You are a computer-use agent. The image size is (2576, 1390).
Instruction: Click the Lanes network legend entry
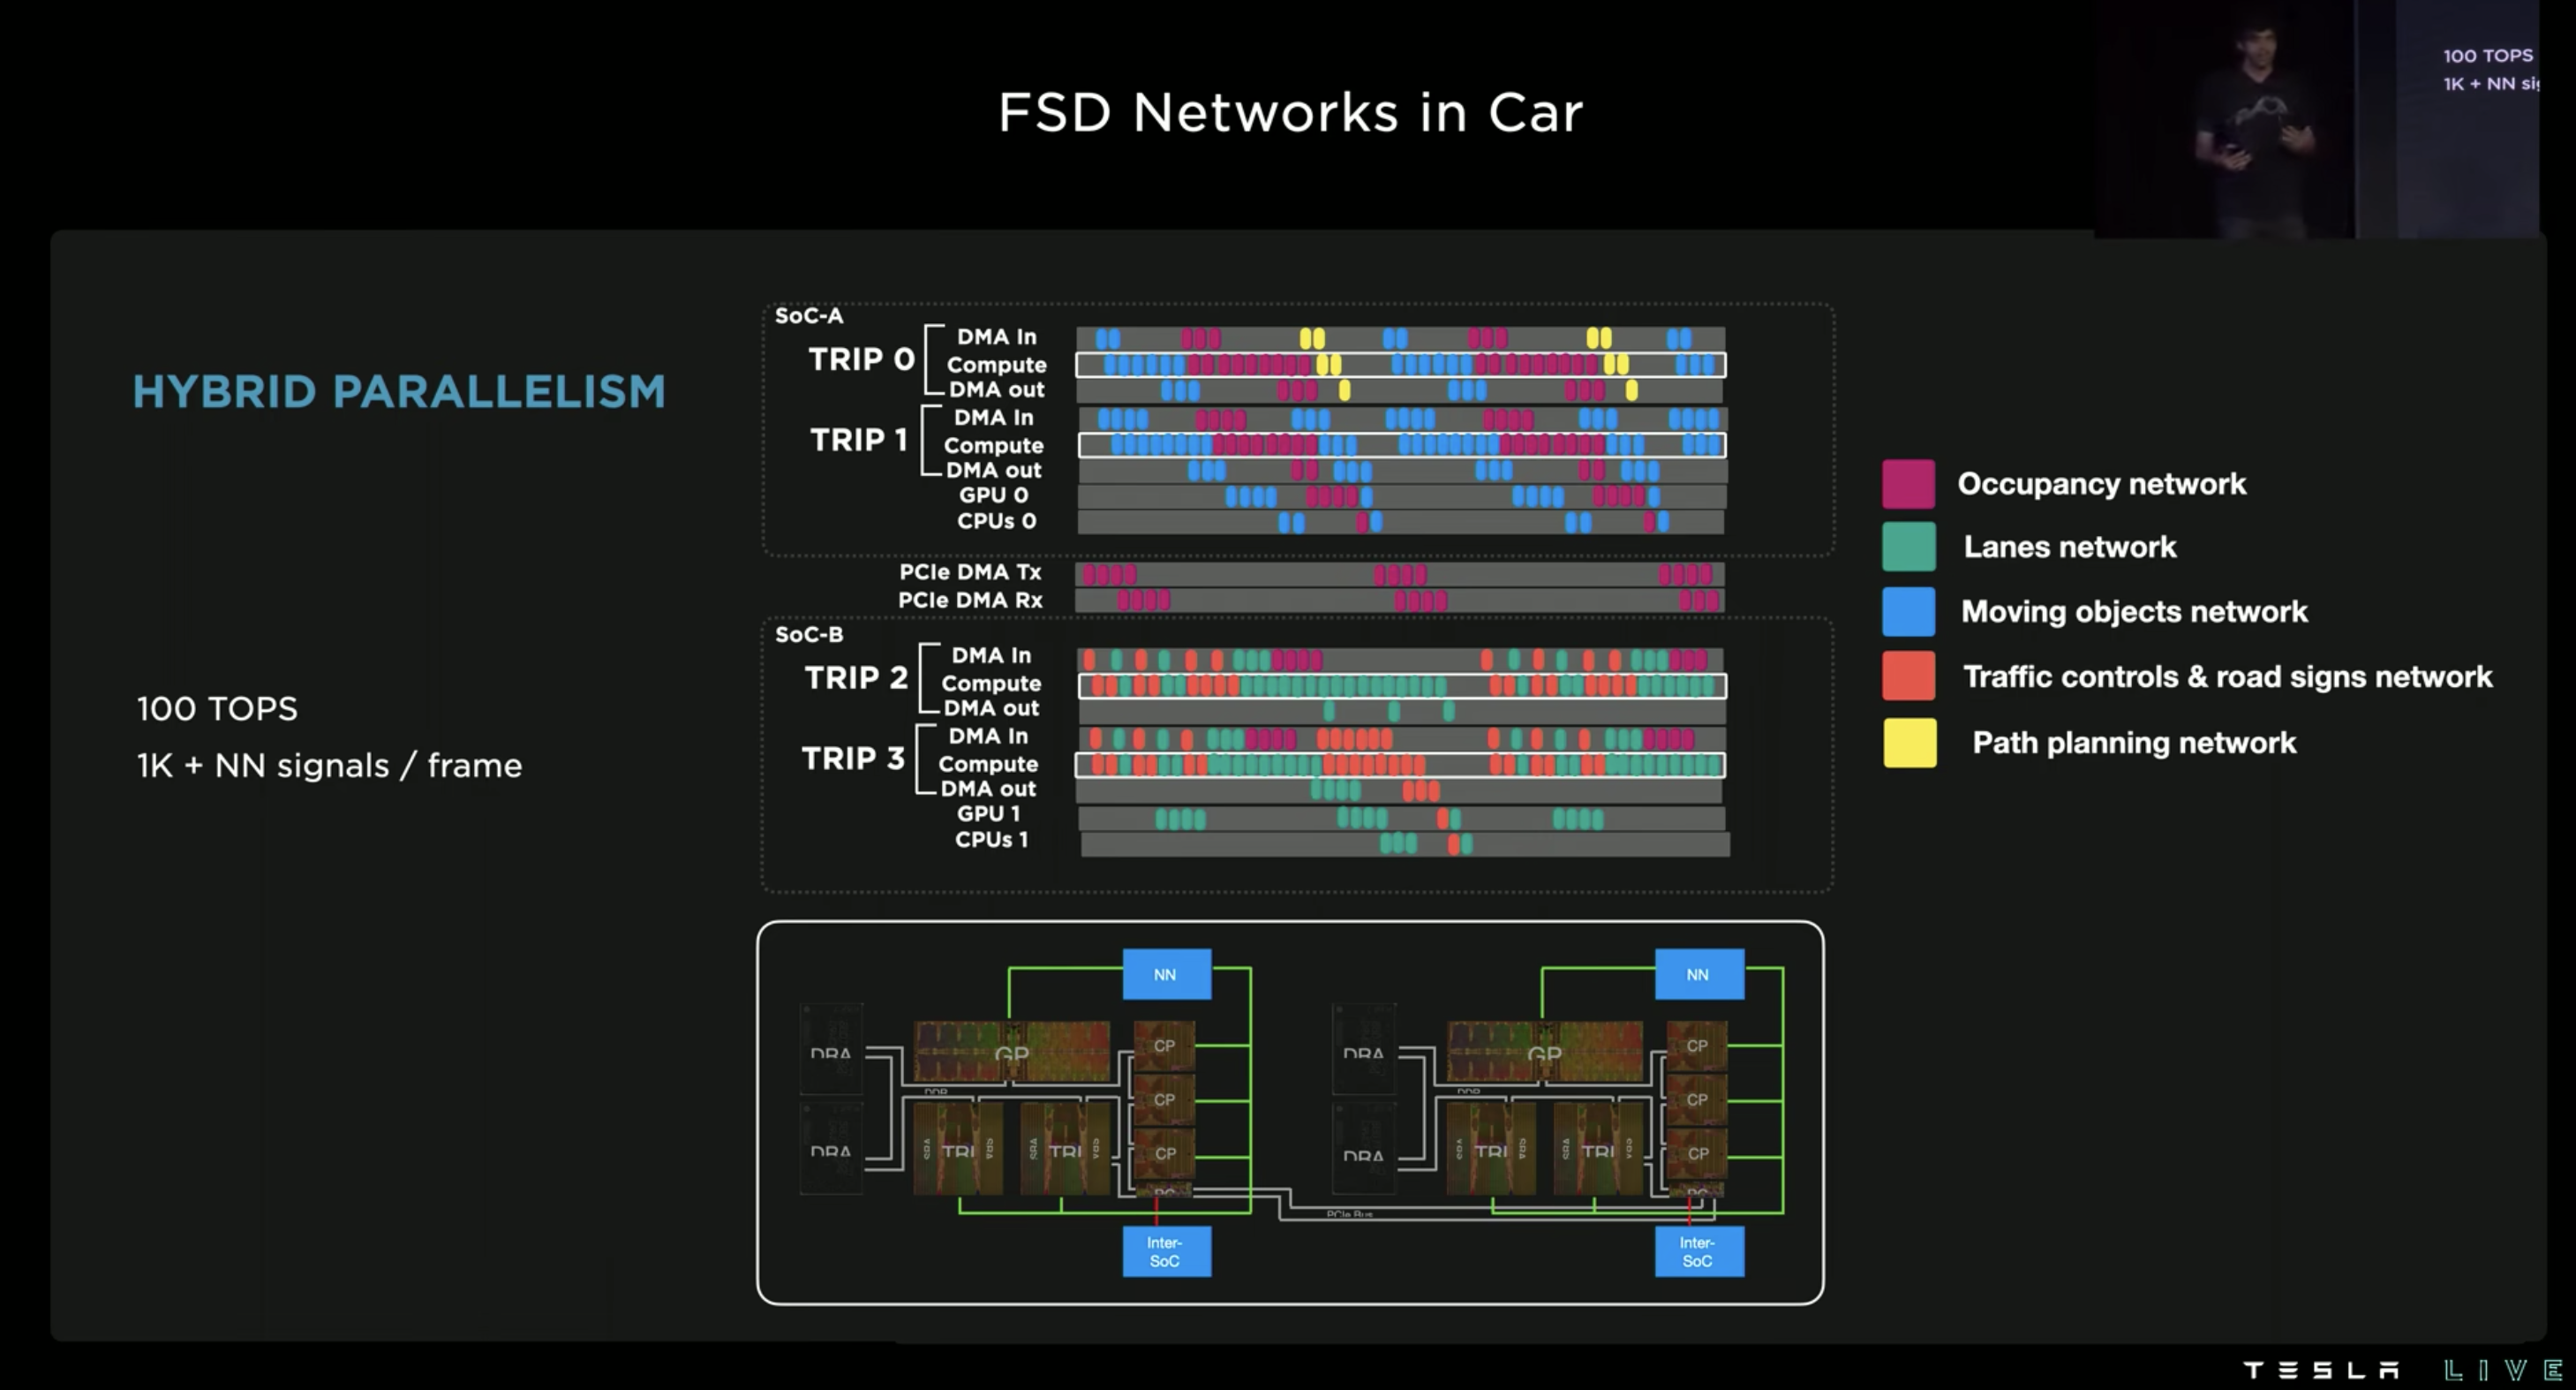pos(1909,547)
